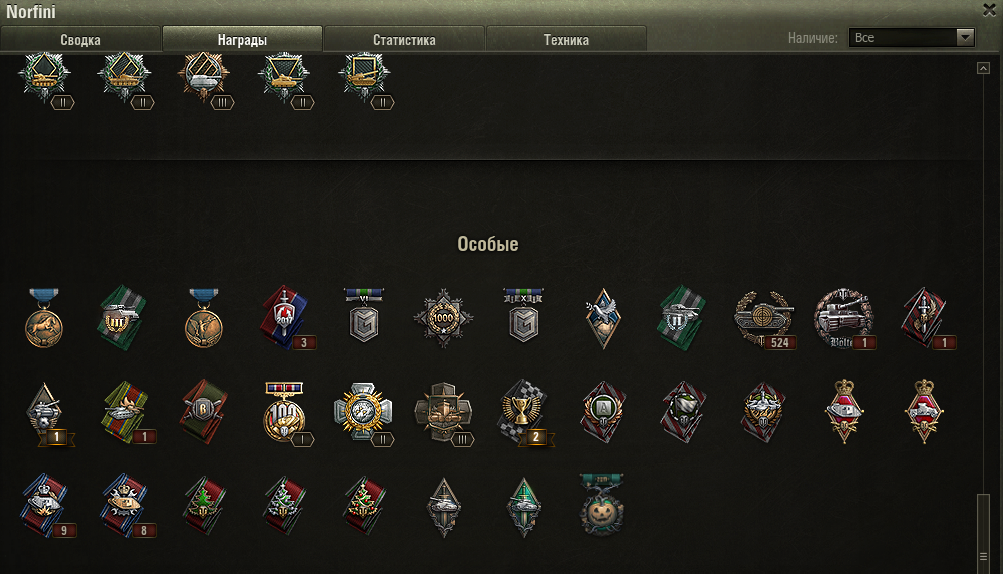Image resolution: width=1003 pixels, height=574 pixels.
Task: Select the Halloween pumpkin medal
Action: (x=601, y=505)
